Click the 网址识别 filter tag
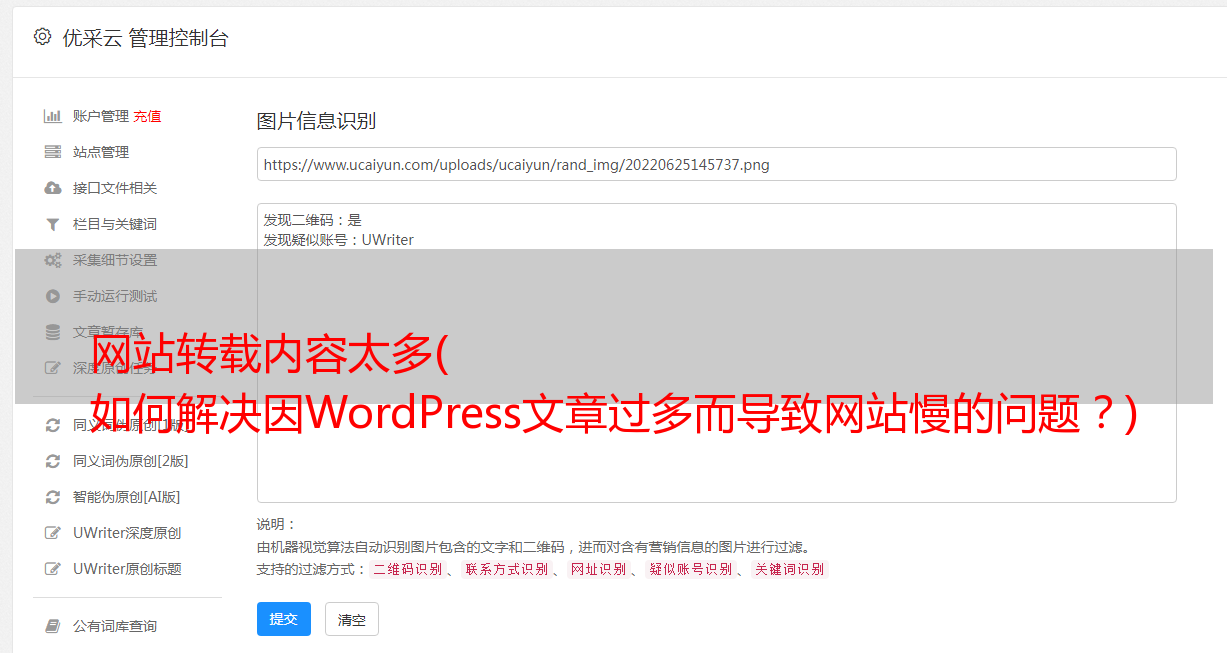 pyautogui.click(x=598, y=569)
